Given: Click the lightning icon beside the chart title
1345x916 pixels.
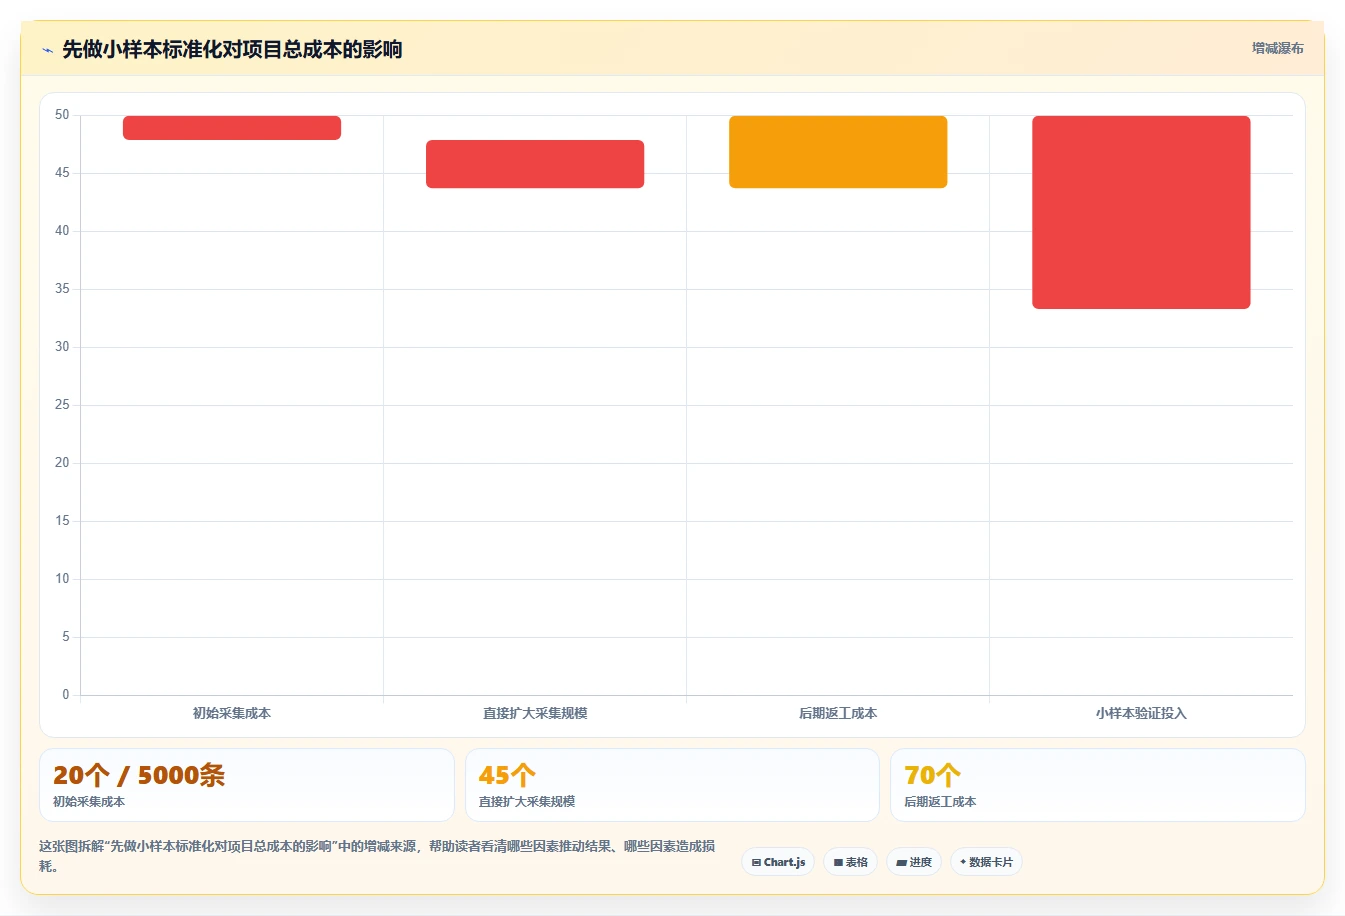Looking at the screenshot, I should coord(47,50).
